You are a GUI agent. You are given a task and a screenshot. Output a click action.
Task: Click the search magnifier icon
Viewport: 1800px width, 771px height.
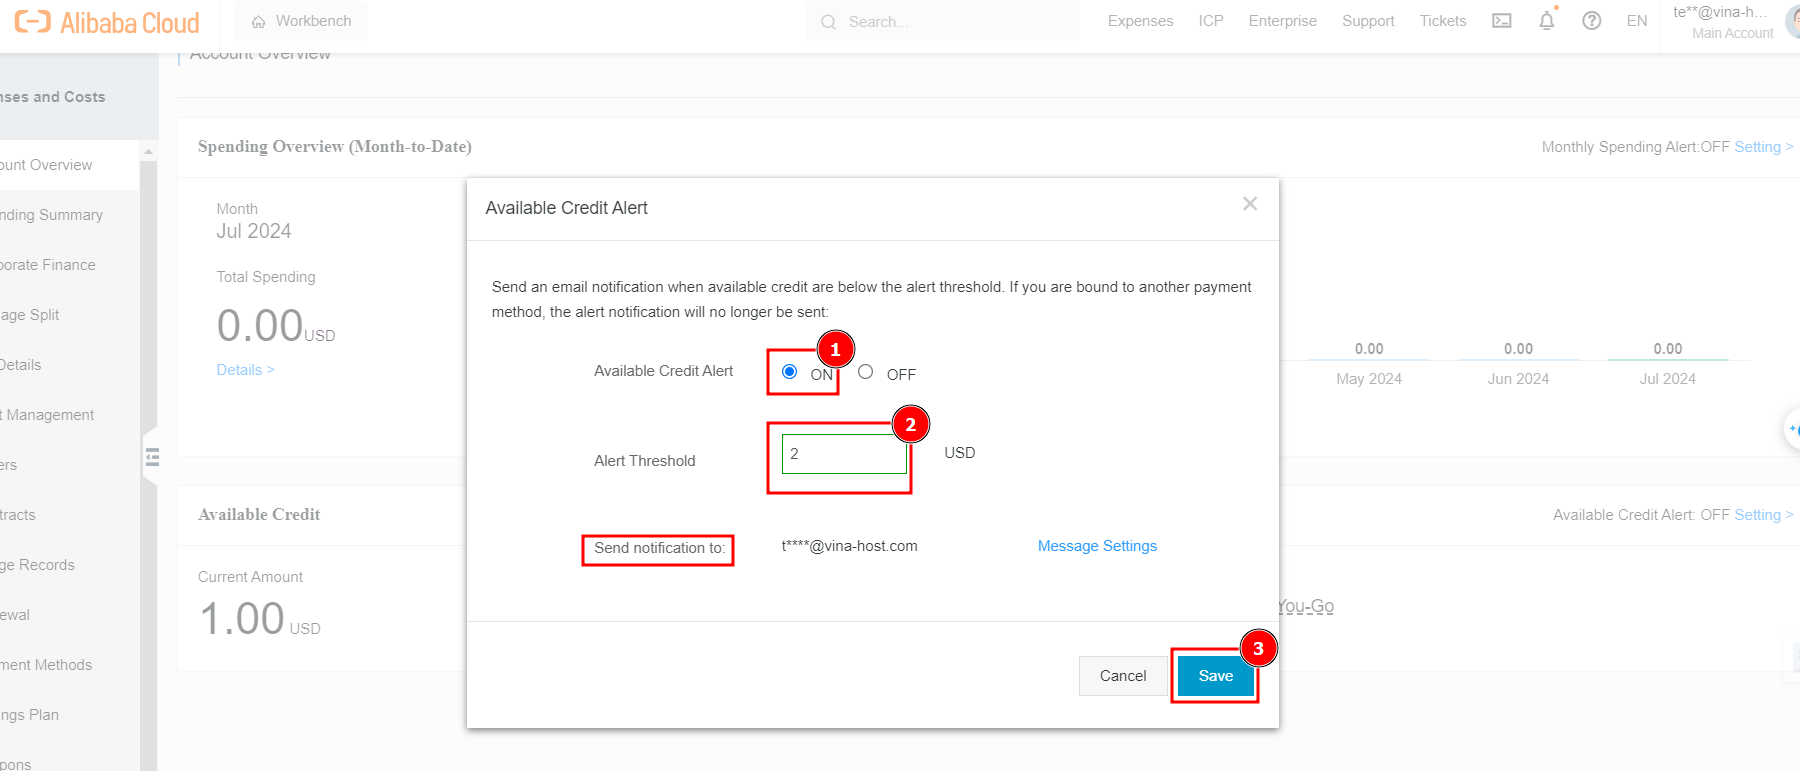(828, 22)
